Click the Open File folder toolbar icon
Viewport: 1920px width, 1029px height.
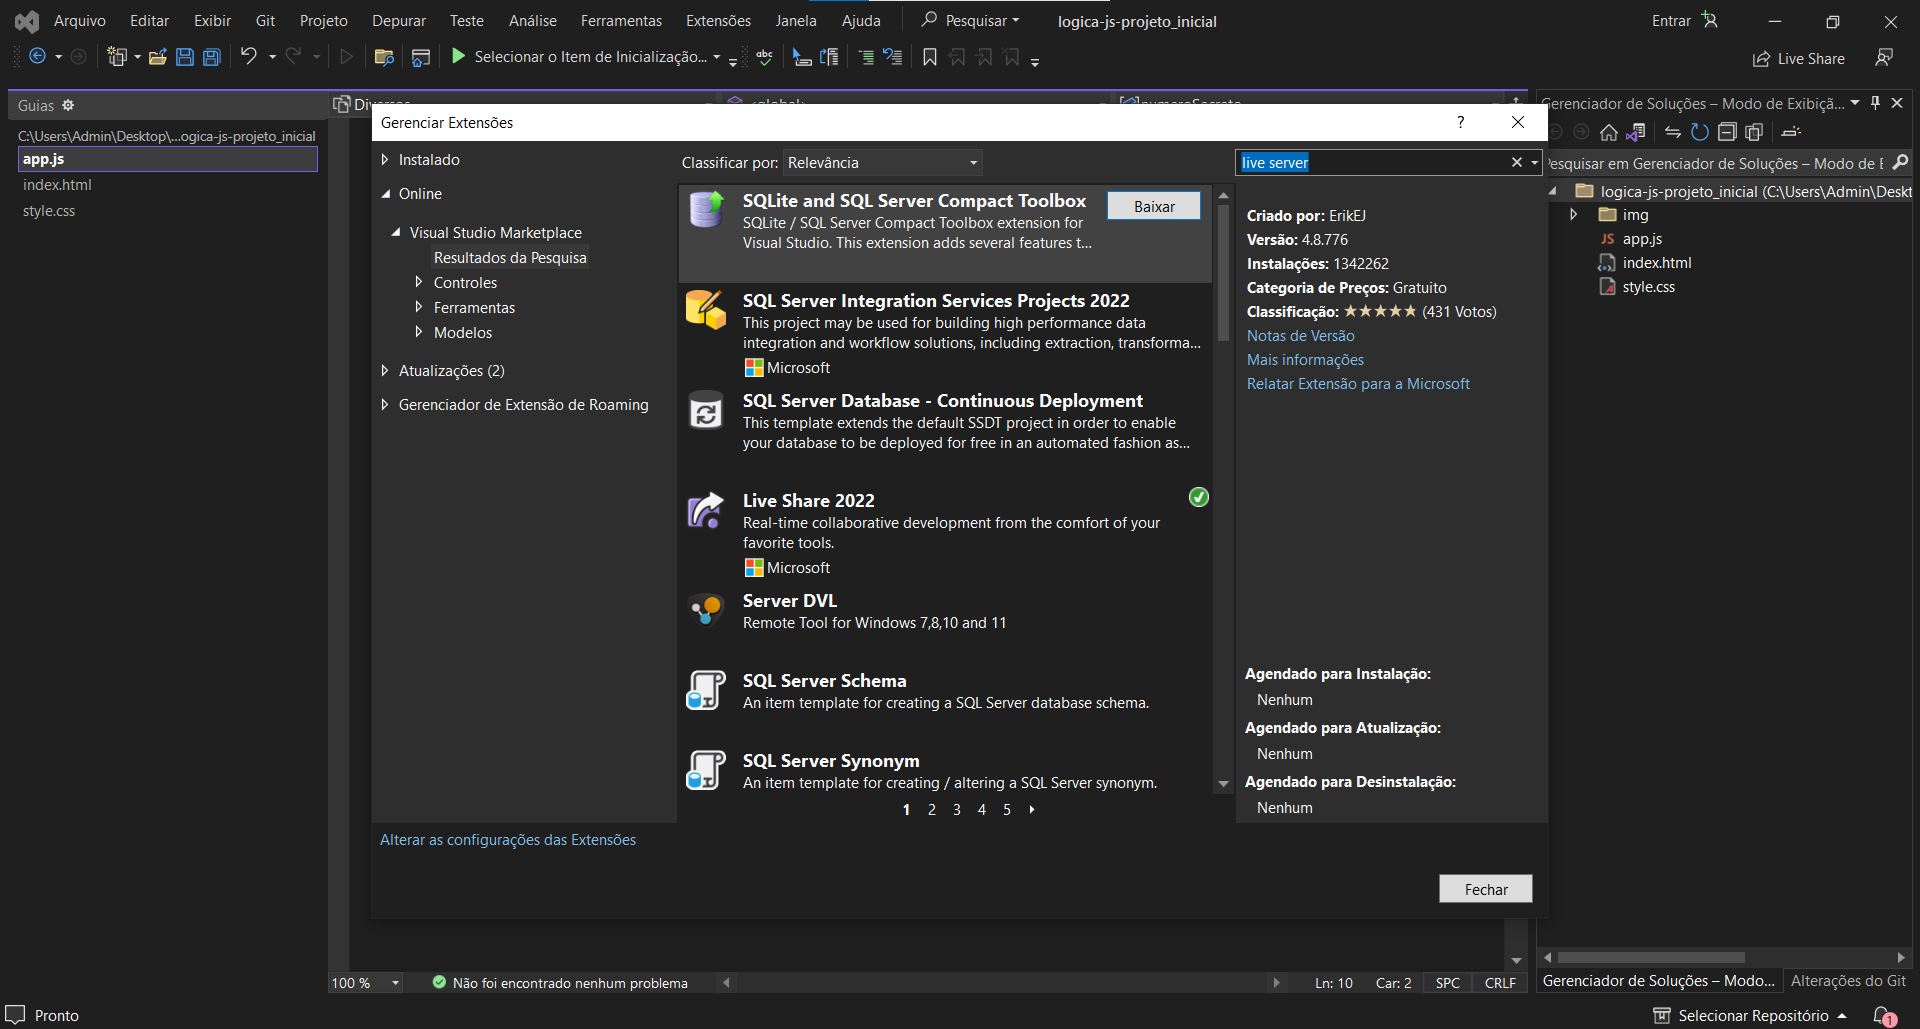pyautogui.click(x=157, y=57)
